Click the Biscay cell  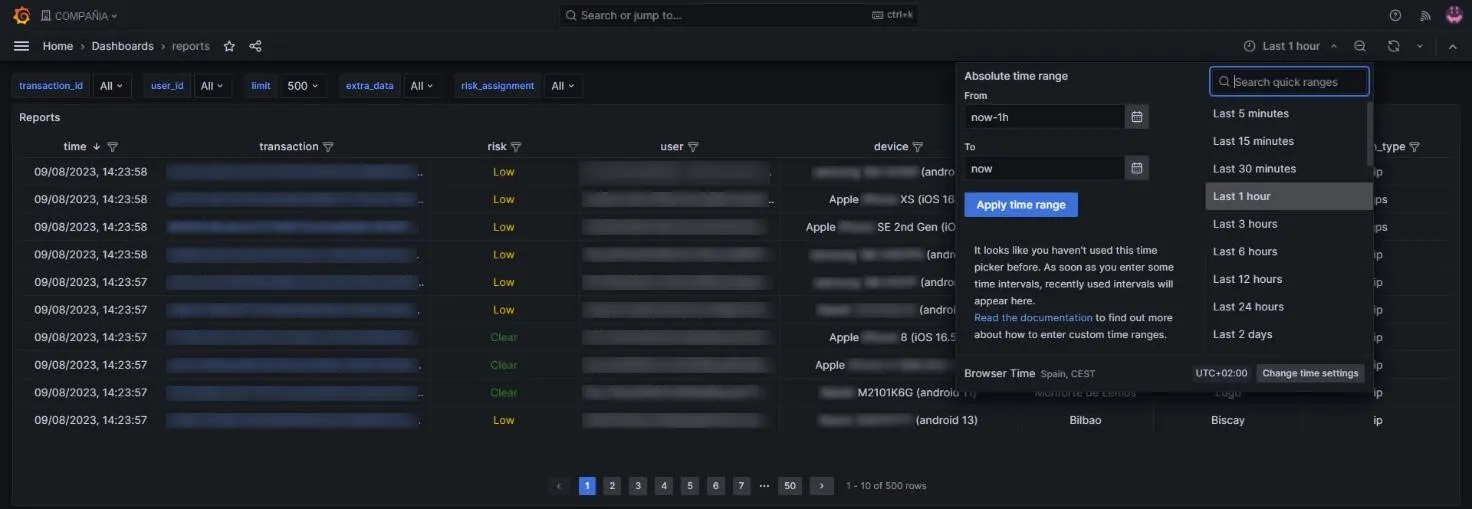[x=1228, y=420]
